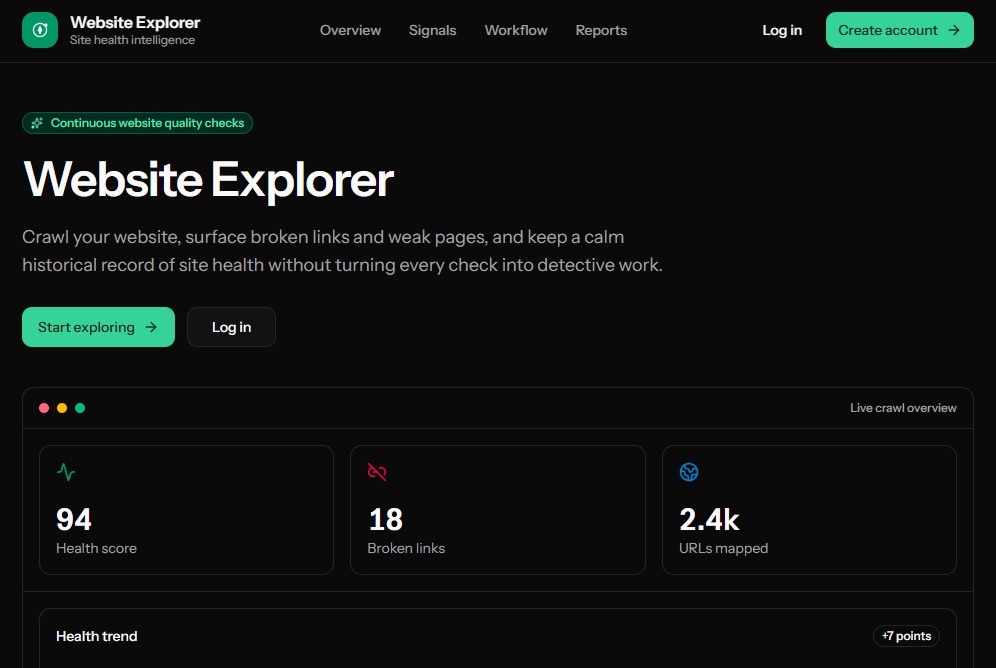Click the sparkle icon in quality checks badge
The image size is (996, 668).
pyautogui.click(x=37, y=123)
